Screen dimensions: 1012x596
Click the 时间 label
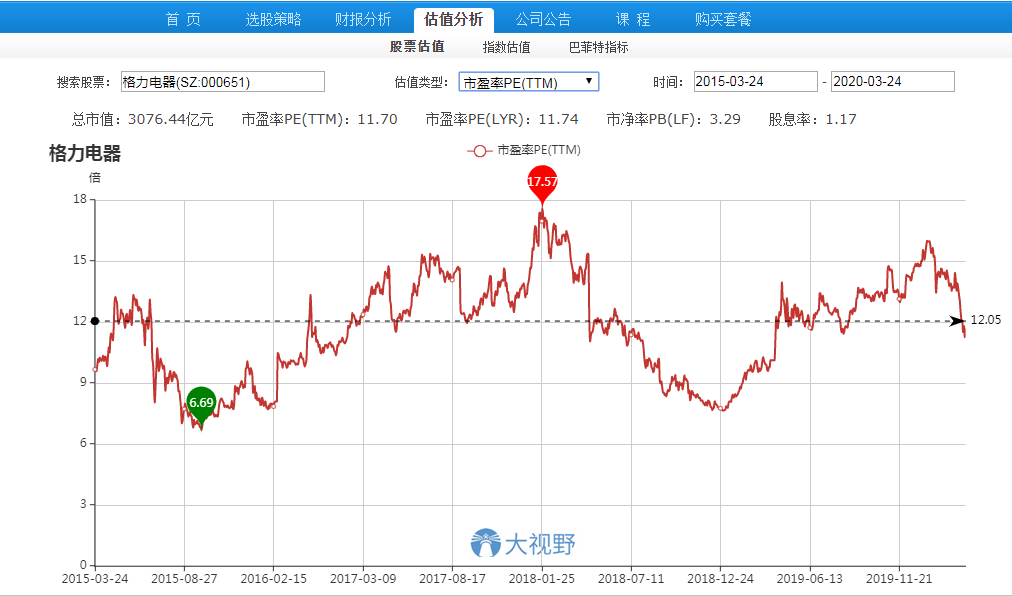[668, 82]
